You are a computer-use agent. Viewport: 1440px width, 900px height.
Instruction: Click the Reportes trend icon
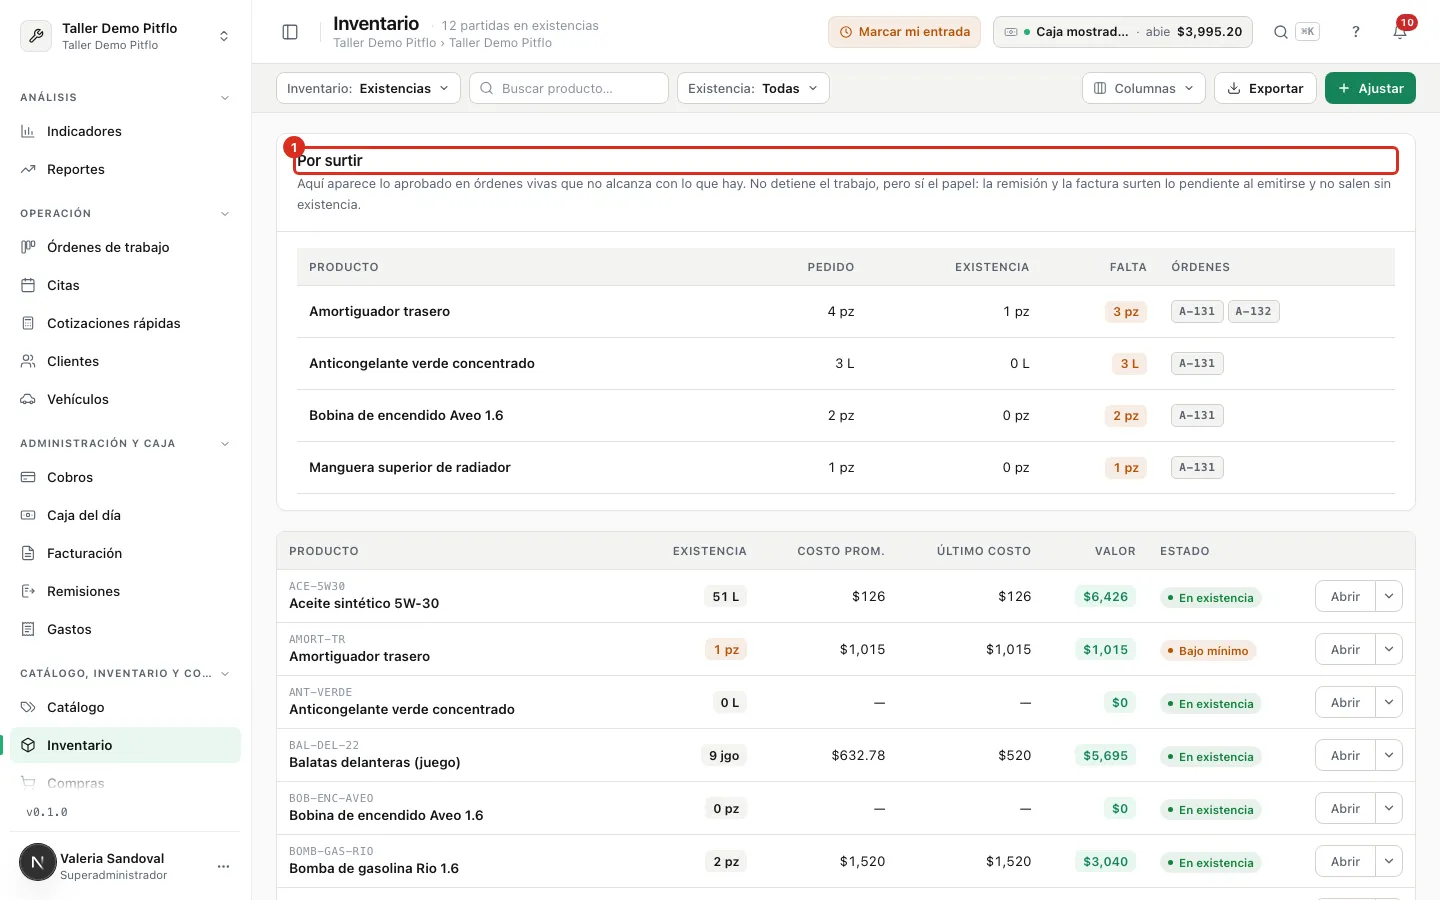tap(28, 169)
